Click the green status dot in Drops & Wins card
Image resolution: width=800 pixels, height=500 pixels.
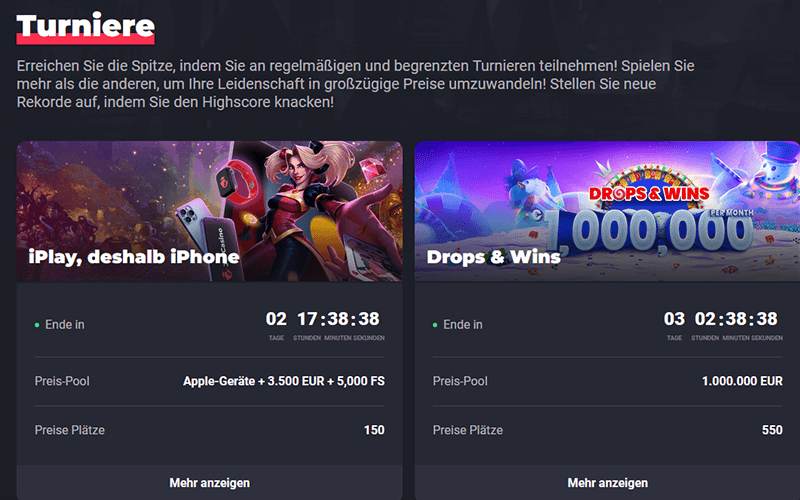tap(435, 325)
